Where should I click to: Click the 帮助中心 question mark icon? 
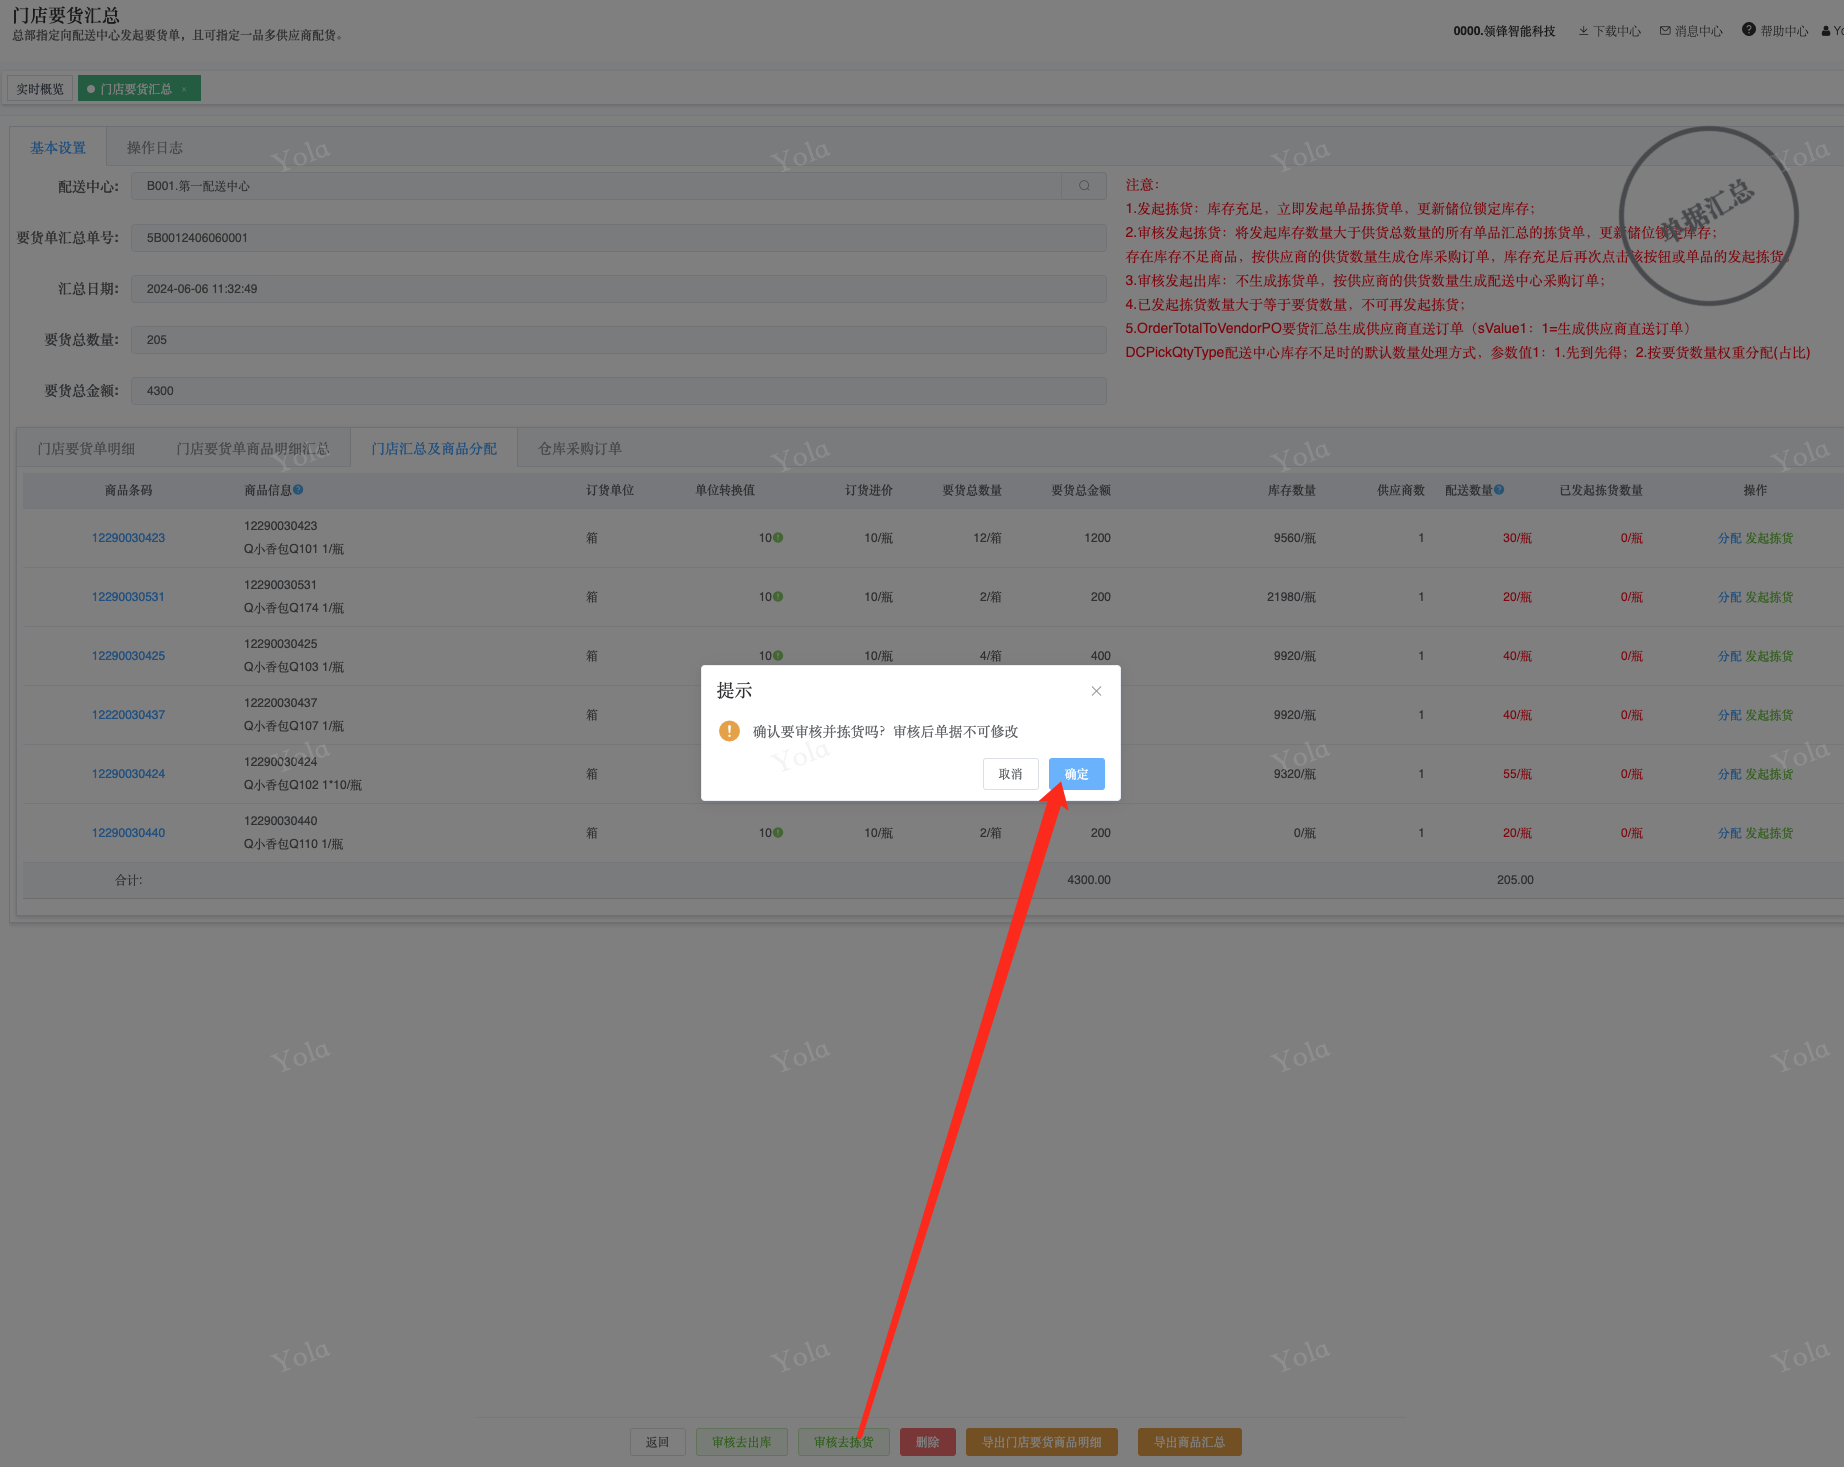pyautogui.click(x=1749, y=30)
